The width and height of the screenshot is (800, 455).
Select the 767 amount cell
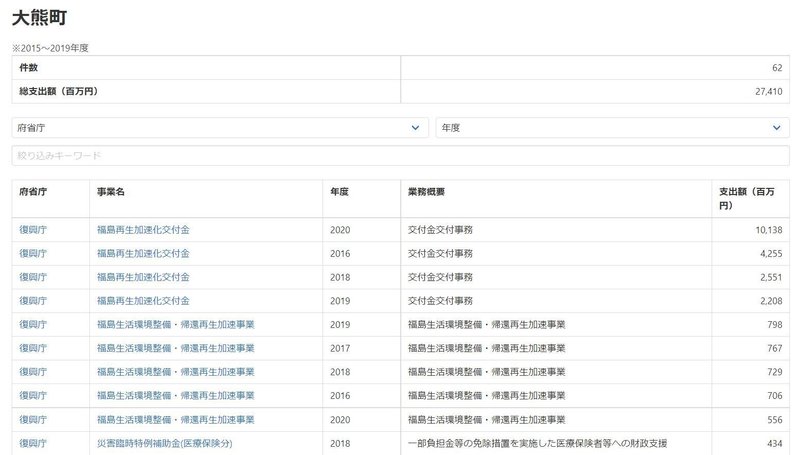[751, 348]
